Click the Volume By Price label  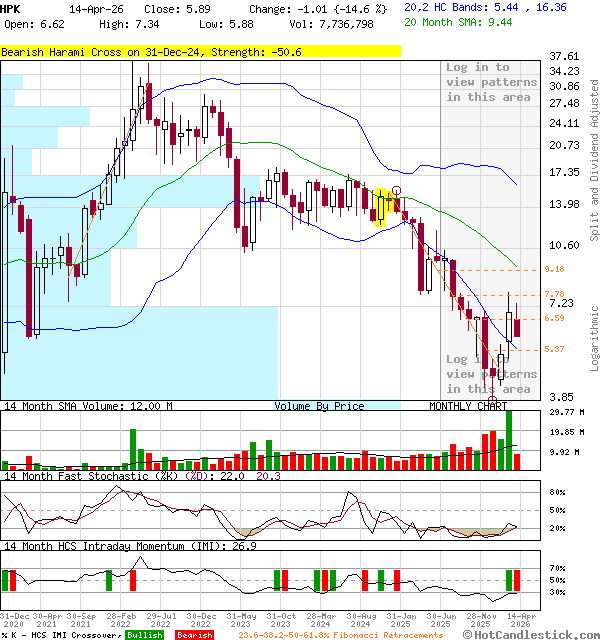[x=319, y=406]
